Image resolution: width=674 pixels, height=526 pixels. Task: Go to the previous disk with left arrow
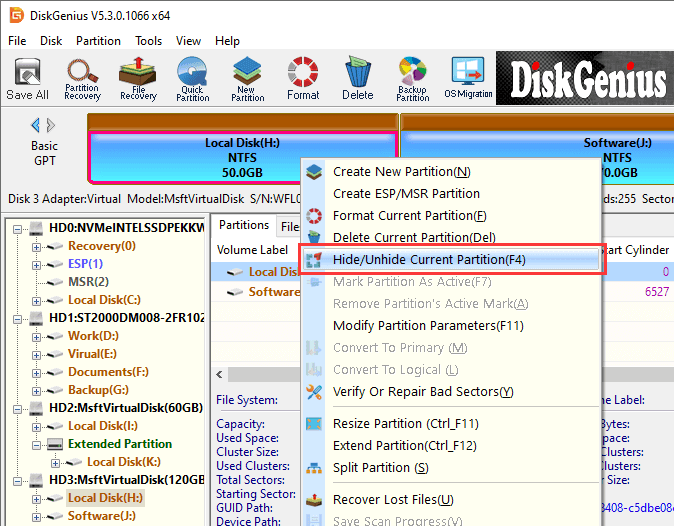[37, 125]
